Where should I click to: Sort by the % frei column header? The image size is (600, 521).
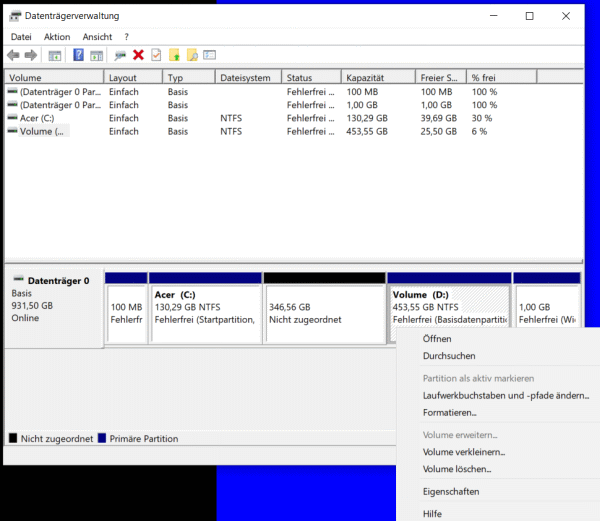pos(502,77)
